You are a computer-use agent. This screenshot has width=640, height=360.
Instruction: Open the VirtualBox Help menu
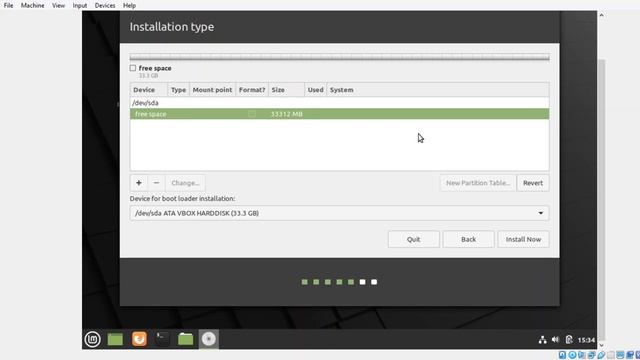pos(129,6)
